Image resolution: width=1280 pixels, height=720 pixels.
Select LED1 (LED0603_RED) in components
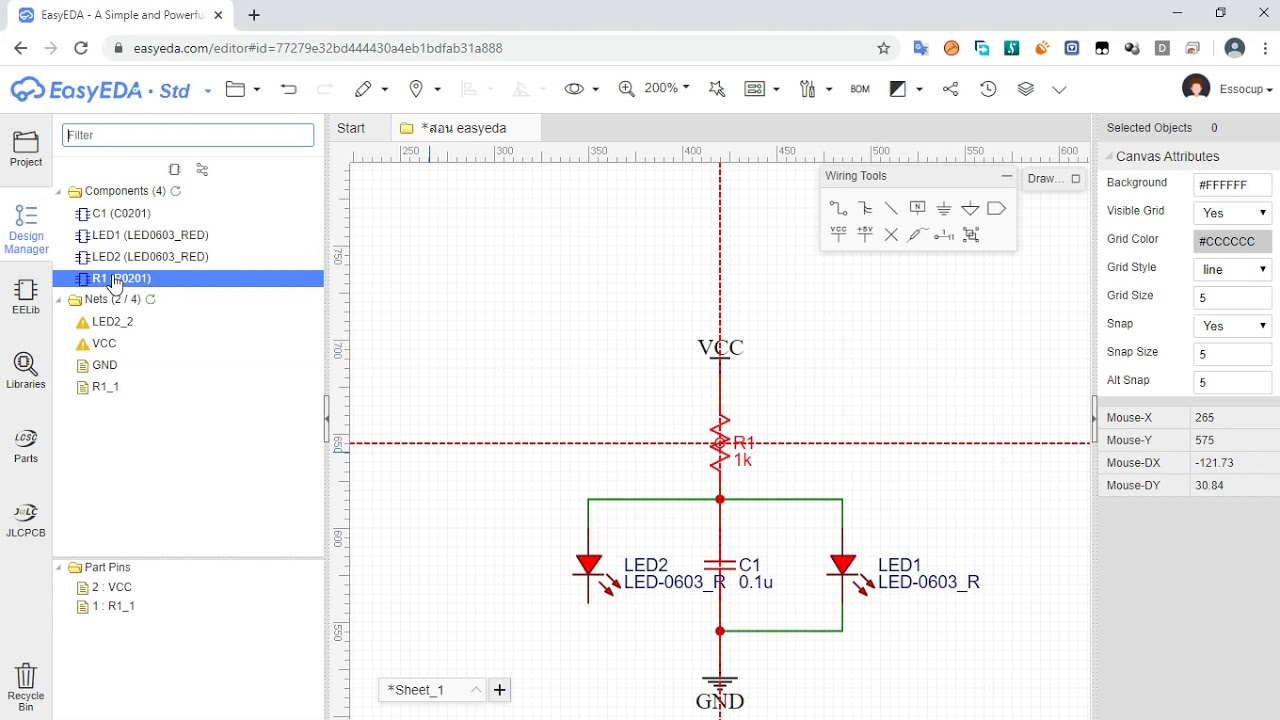pyautogui.click(x=150, y=235)
